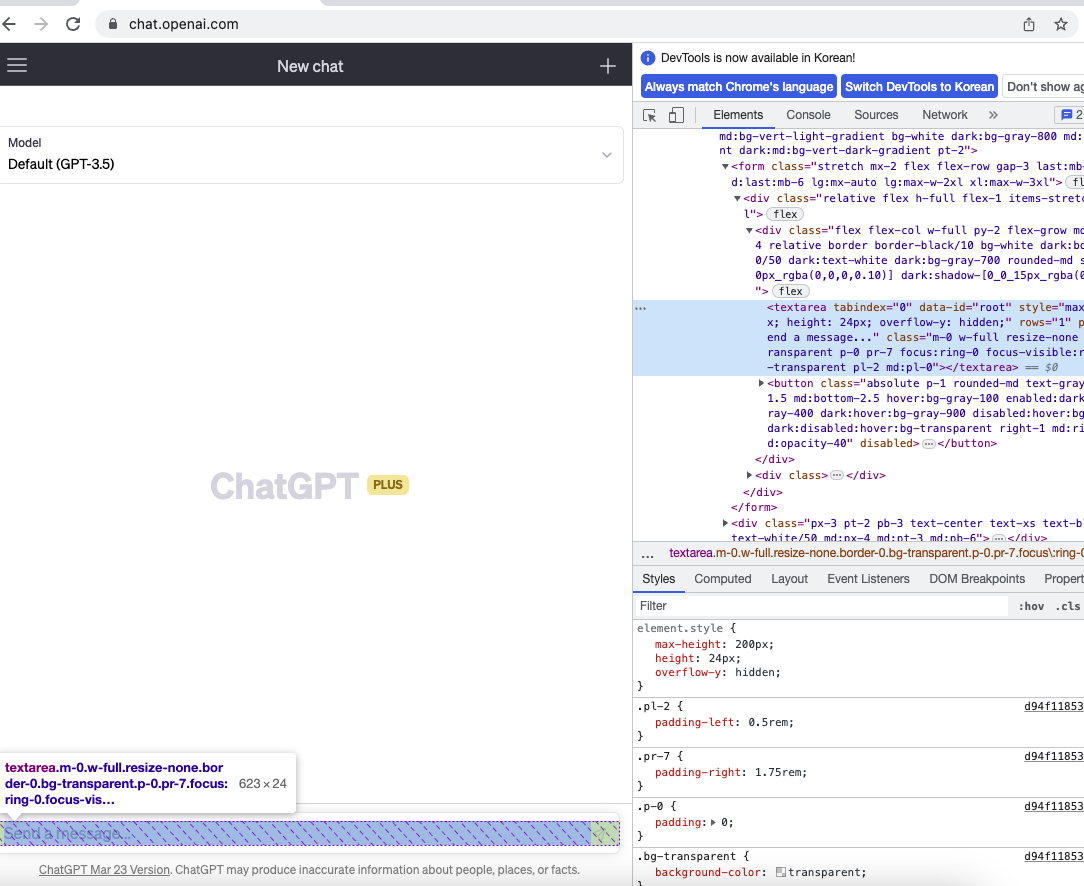Viewport: 1084px width, 886px height.
Task: Select the textarea breadcrumb item
Action: (876, 553)
